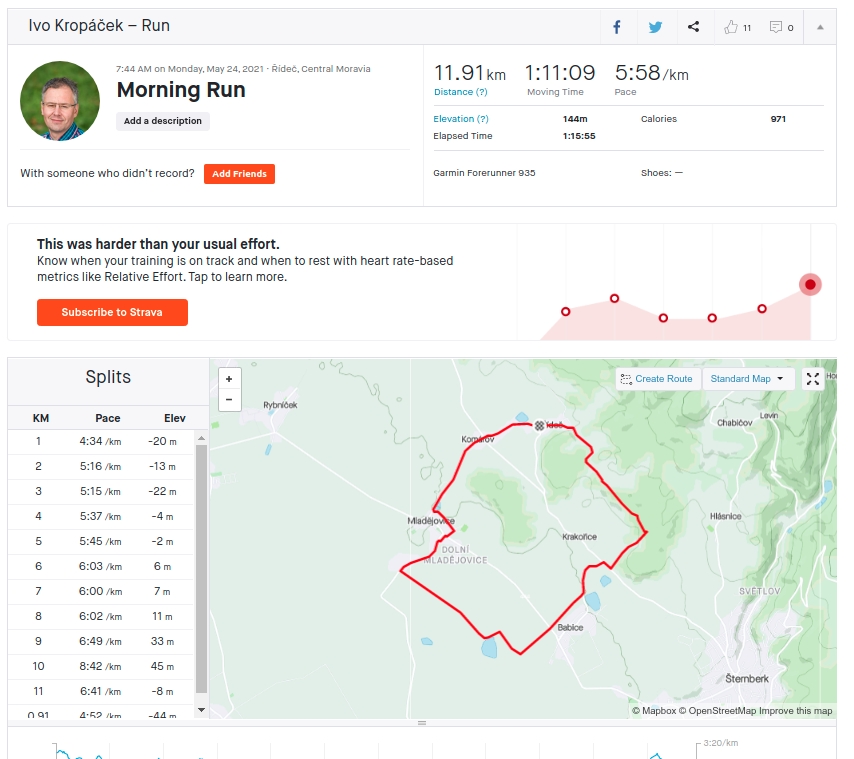Expand the map to fullscreen
The width and height of the screenshot is (854, 759).
[813, 379]
